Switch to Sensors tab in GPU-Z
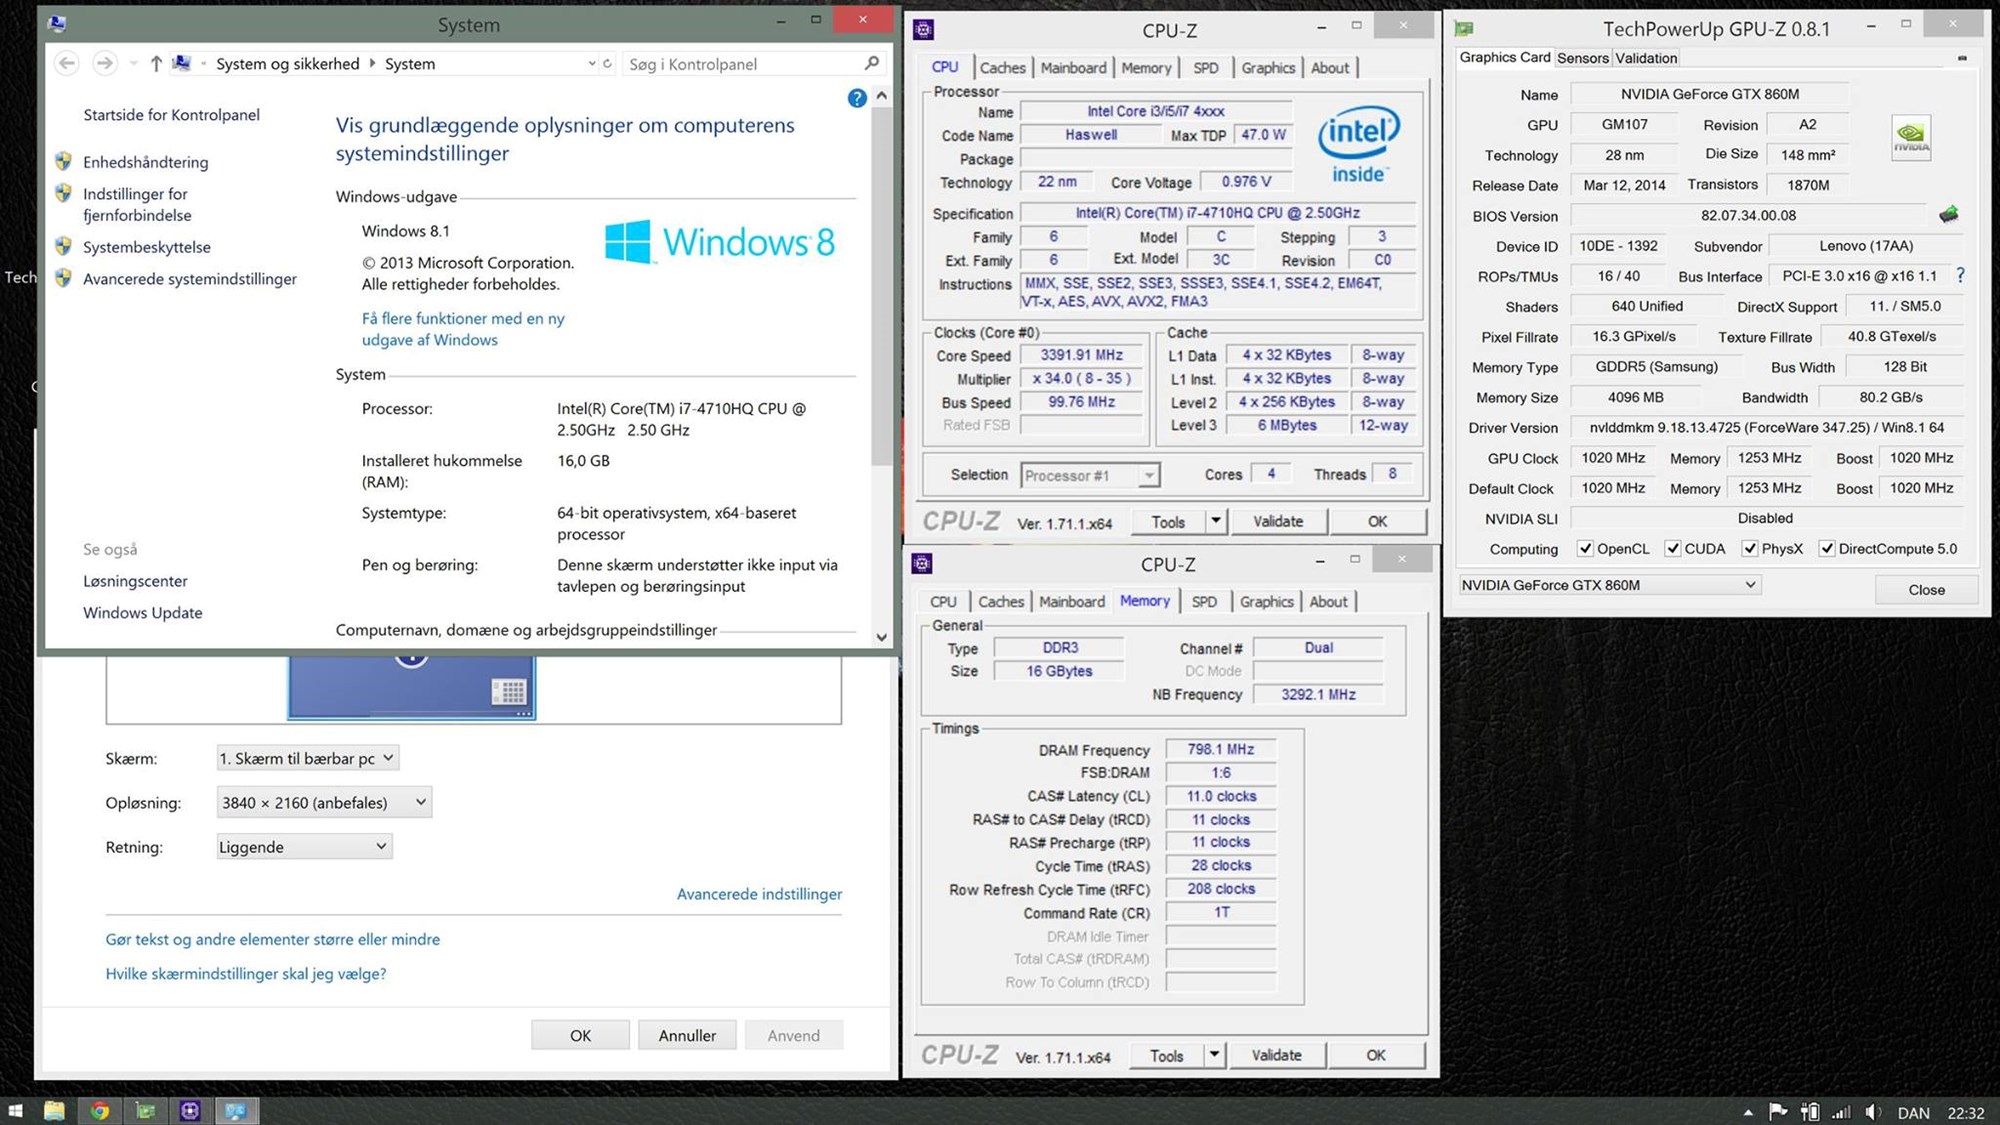This screenshot has width=2000, height=1125. [1583, 57]
